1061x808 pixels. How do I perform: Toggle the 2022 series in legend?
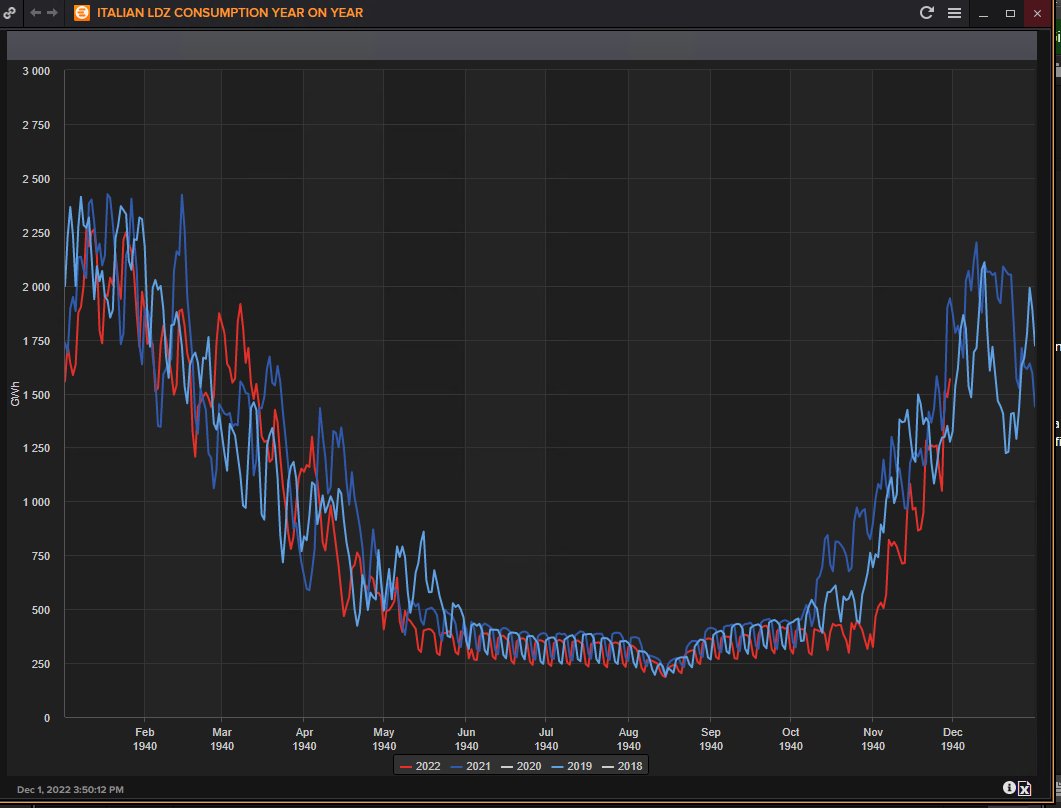(x=420, y=766)
